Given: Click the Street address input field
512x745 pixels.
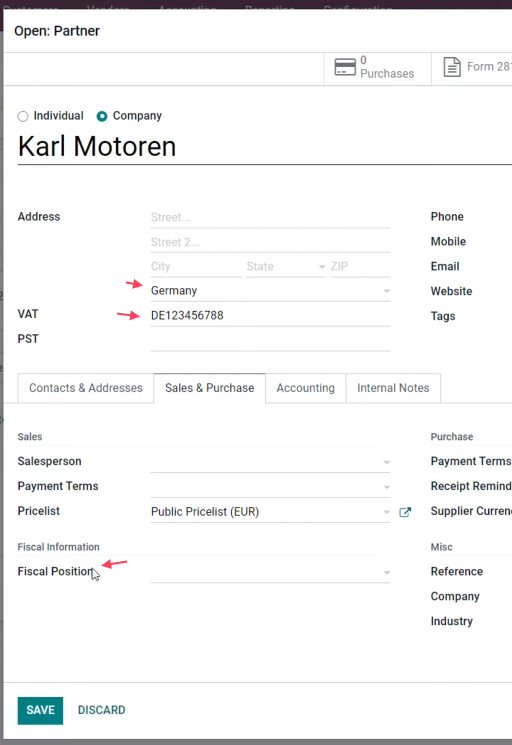Looking at the screenshot, I should (270, 218).
